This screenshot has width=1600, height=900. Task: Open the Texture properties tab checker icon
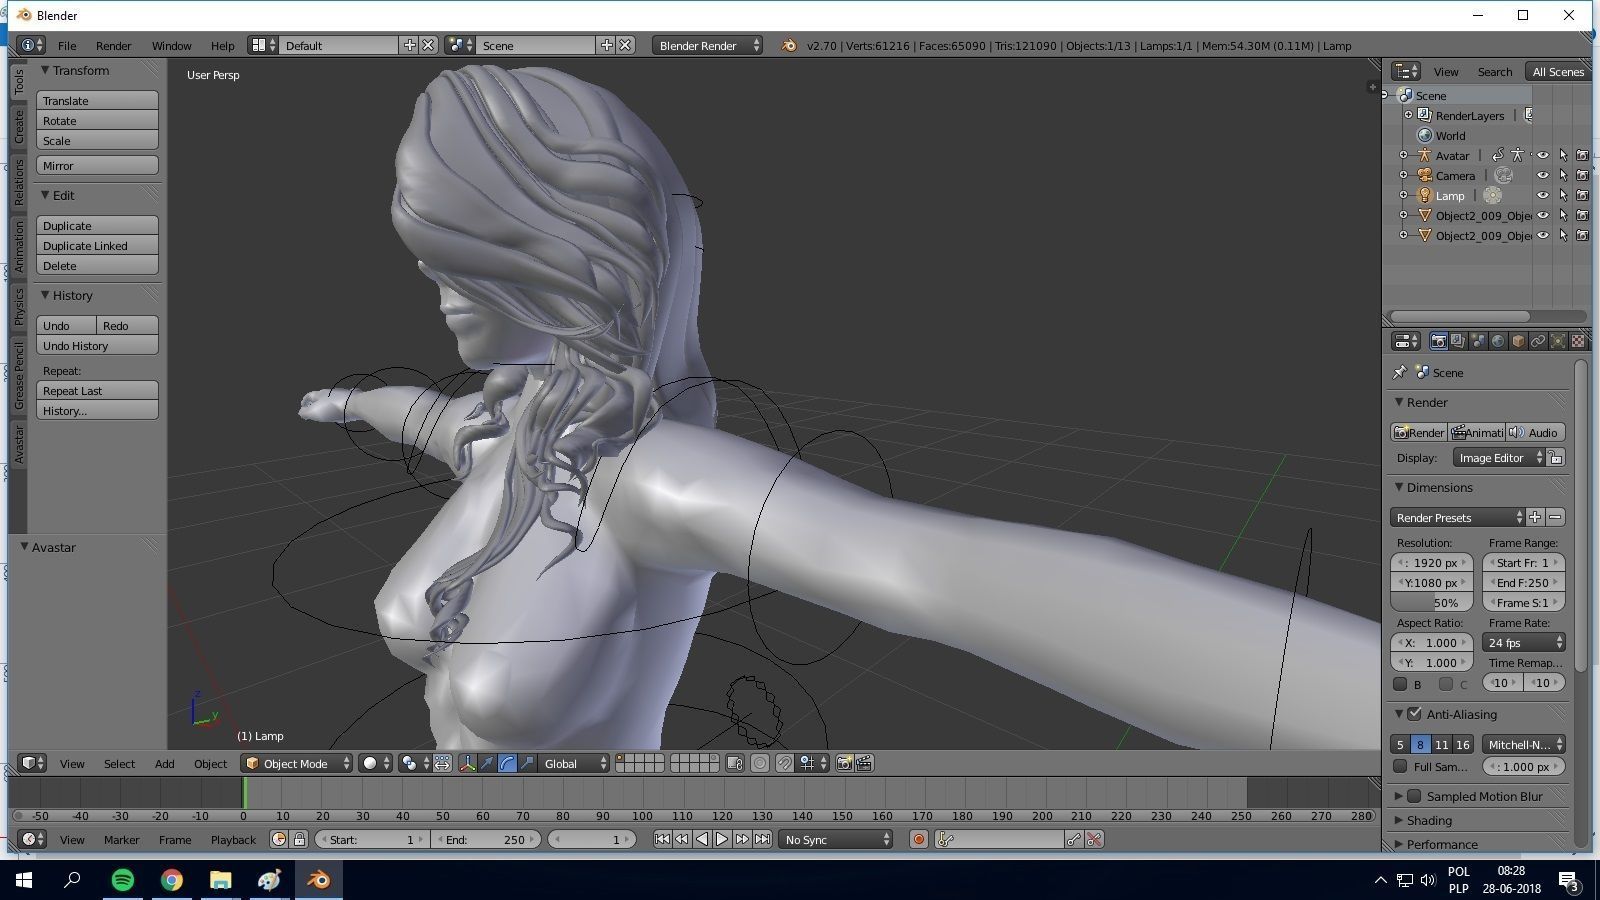pos(1578,341)
